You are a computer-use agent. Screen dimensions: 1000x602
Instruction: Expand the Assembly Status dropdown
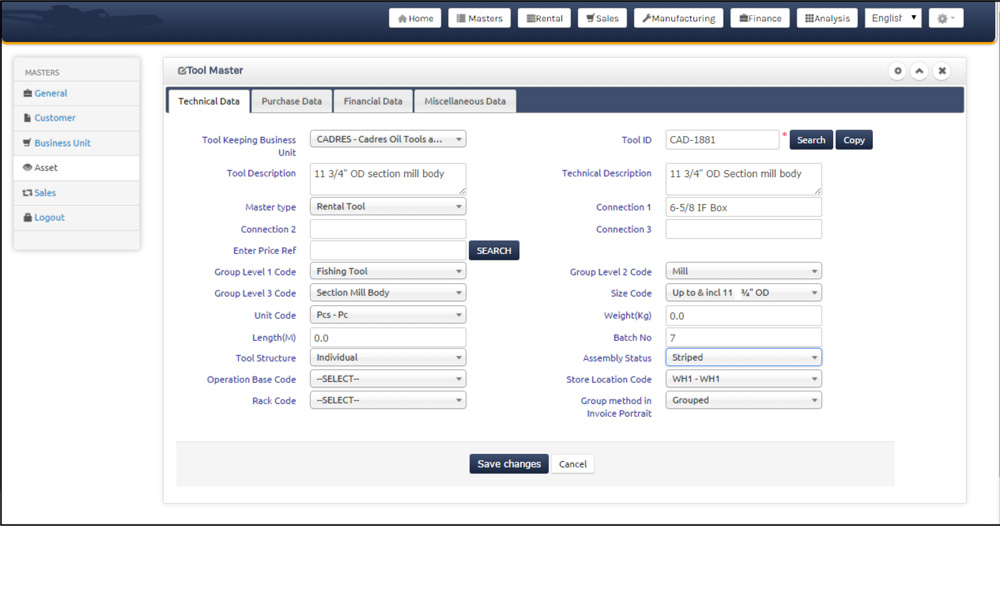[743, 358]
